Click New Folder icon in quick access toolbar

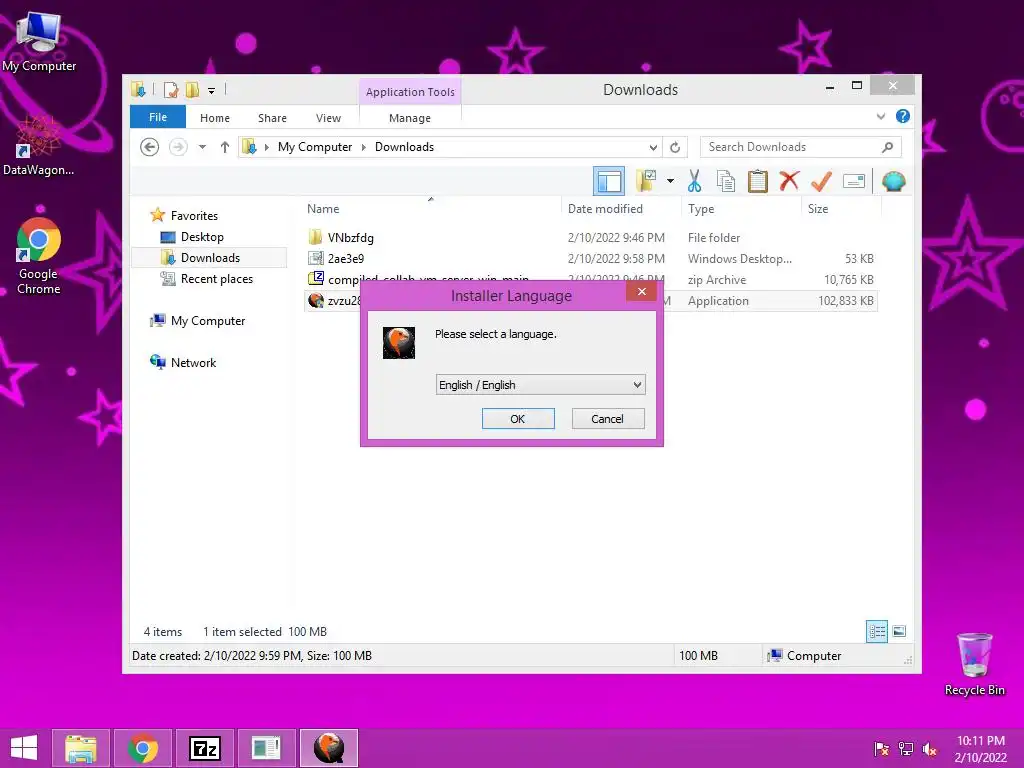192,90
